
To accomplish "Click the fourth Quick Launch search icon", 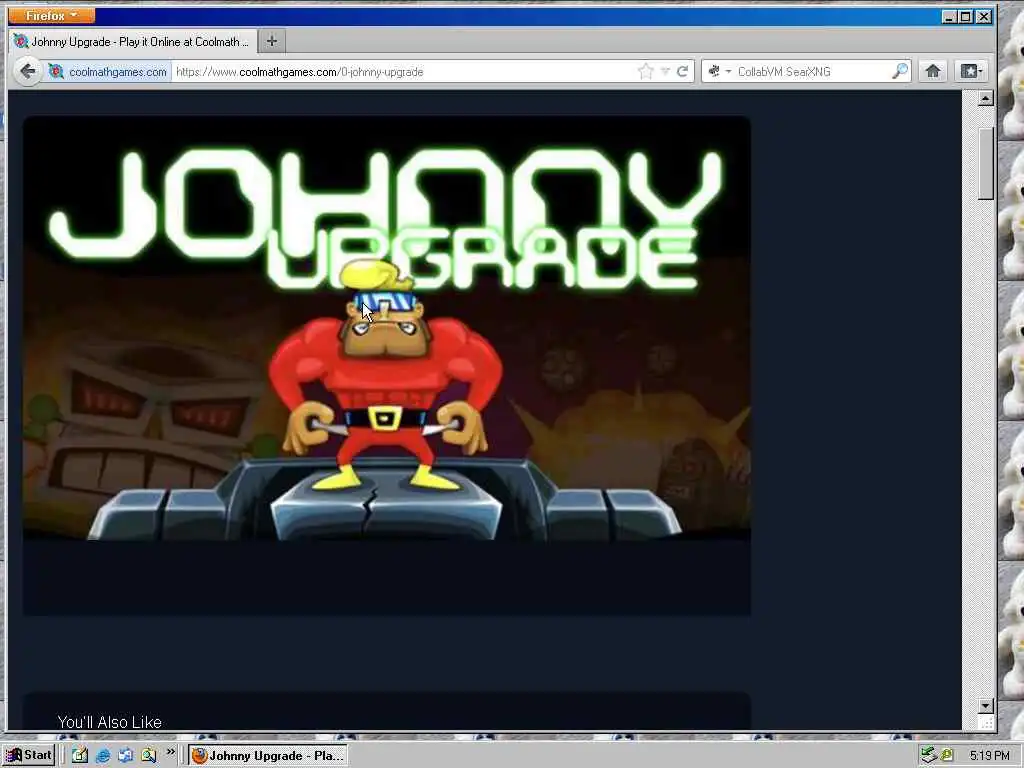I will 149,756.
